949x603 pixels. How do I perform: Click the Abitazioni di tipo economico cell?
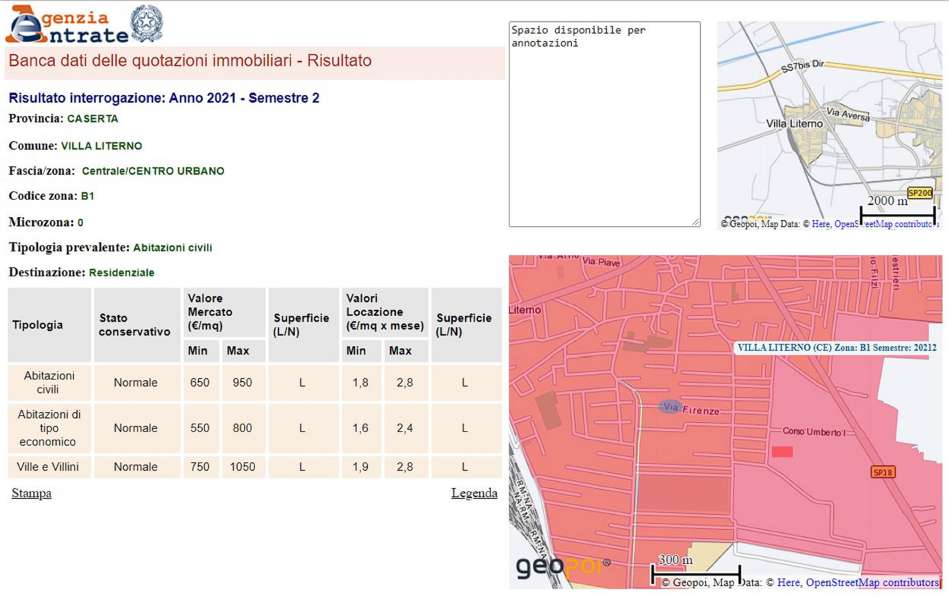click(x=49, y=428)
